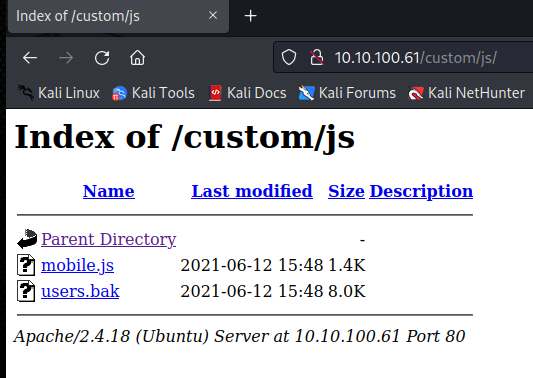The image size is (533, 378).
Task: Click the file icon beside users.bak
Action: coord(26,291)
